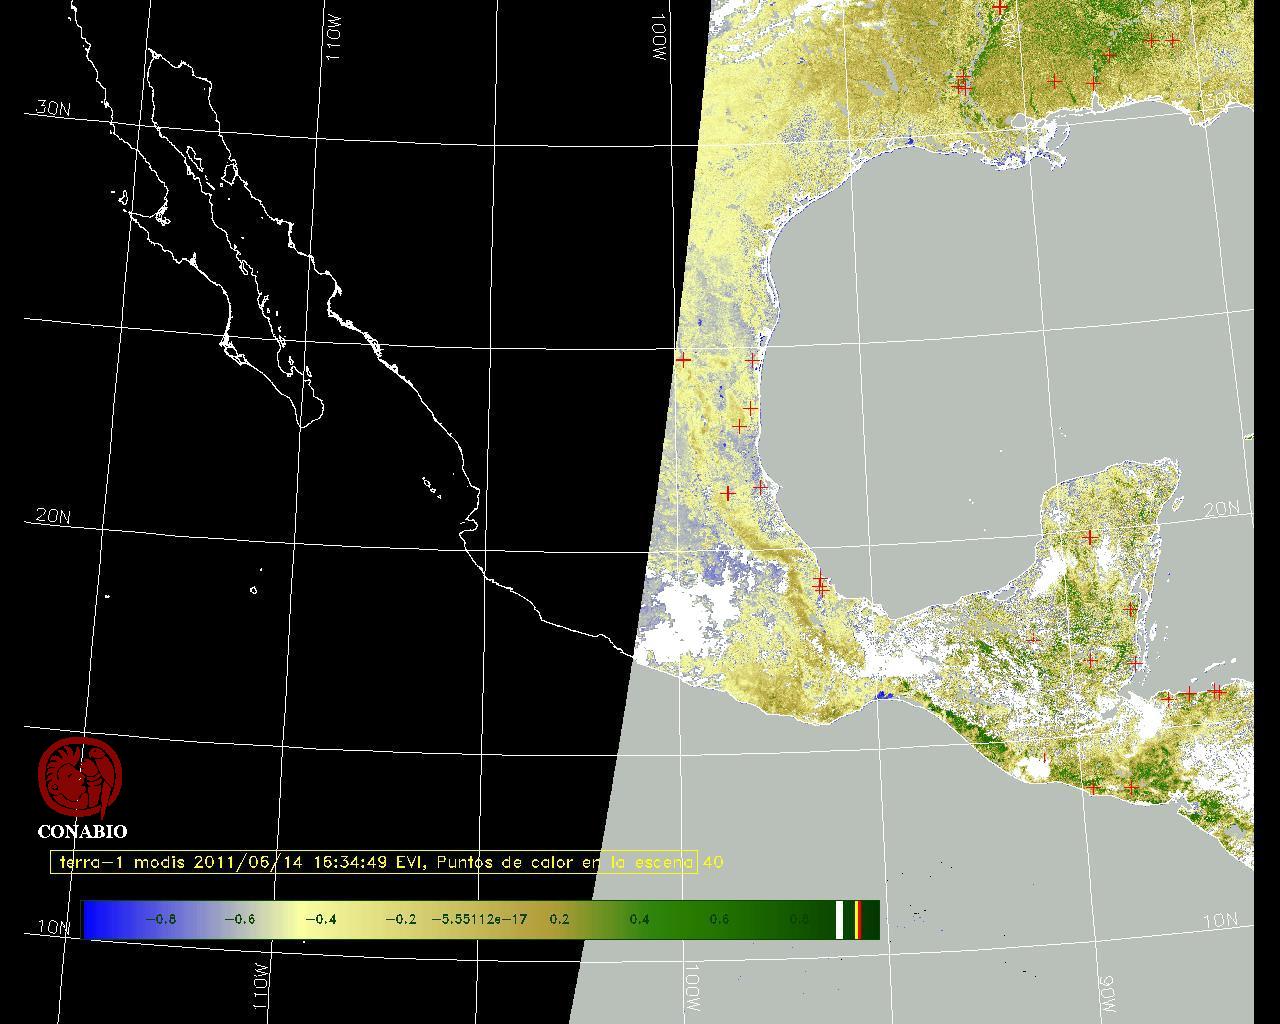Image resolution: width=1280 pixels, height=1024 pixels.
Task: Click the hotspot count number 40
Action: pyautogui.click(x=713, y=862)
